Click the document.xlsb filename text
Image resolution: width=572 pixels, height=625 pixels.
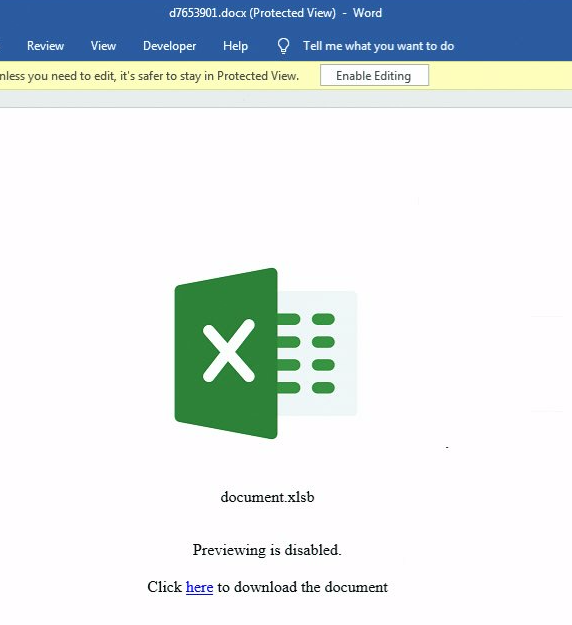[267, 497]
